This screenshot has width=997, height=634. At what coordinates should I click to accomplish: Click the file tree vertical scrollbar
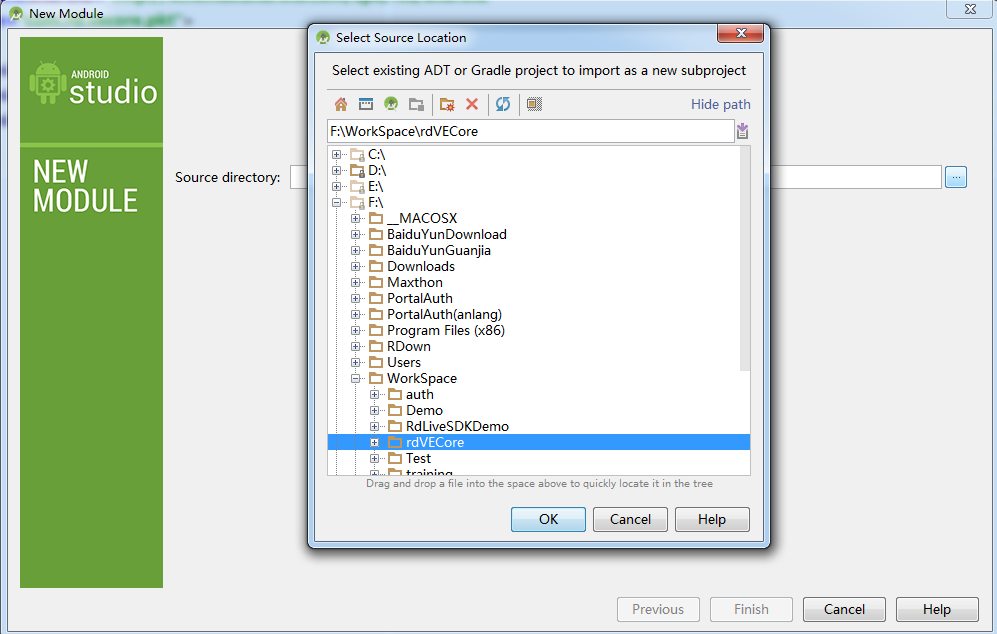pyautogui.click(x=745, y=259)
